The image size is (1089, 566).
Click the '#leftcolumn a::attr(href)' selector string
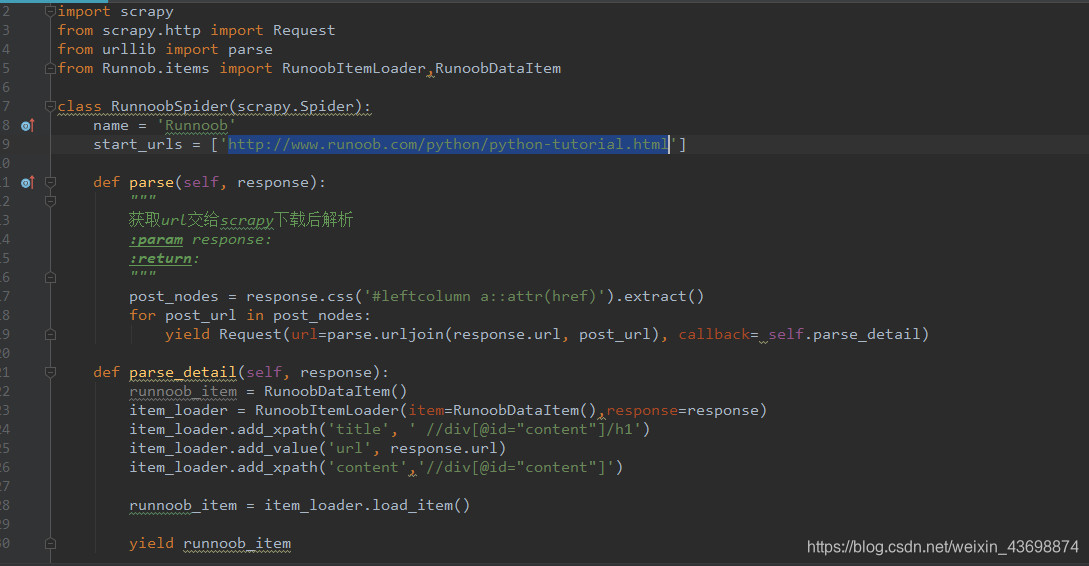pos(484,297)
